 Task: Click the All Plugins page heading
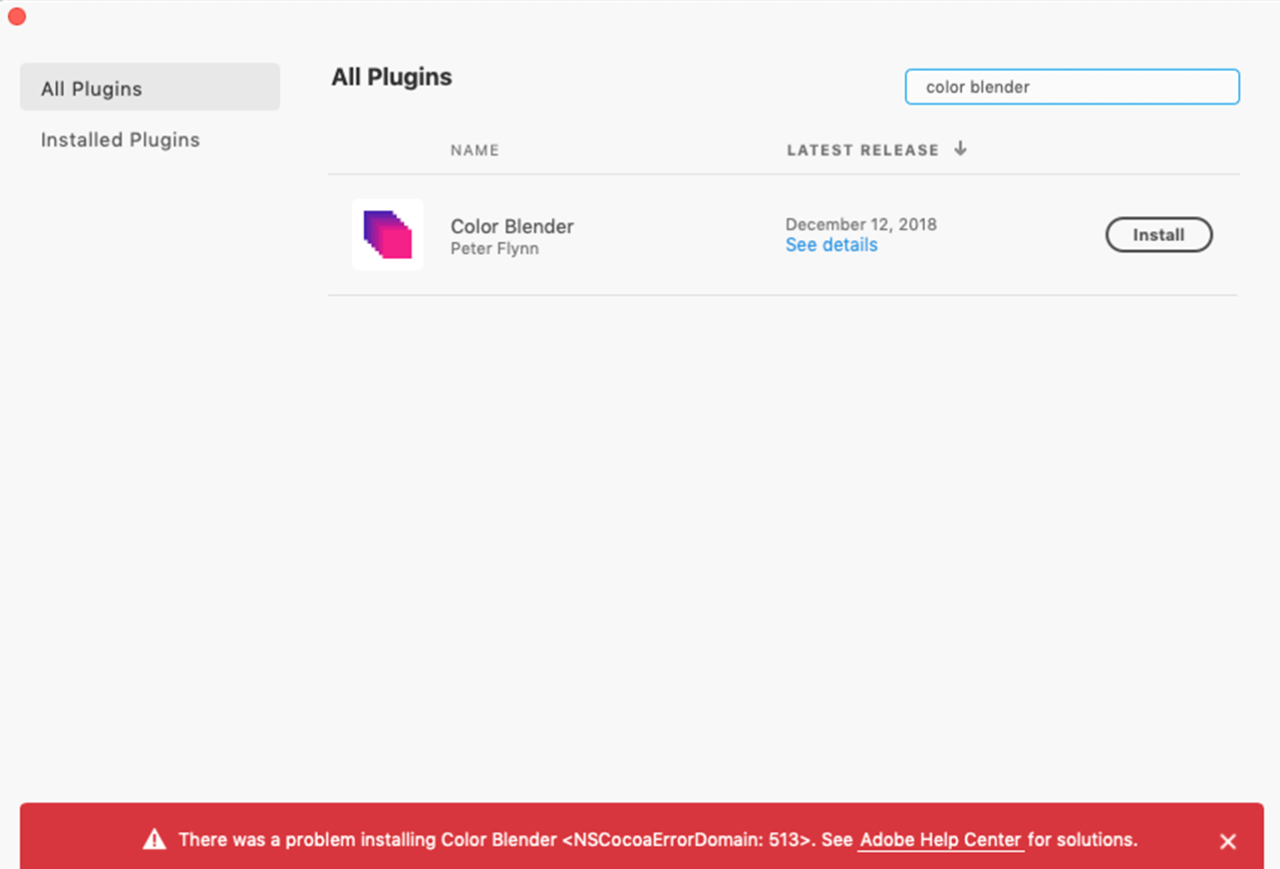[x=391, y=77]
